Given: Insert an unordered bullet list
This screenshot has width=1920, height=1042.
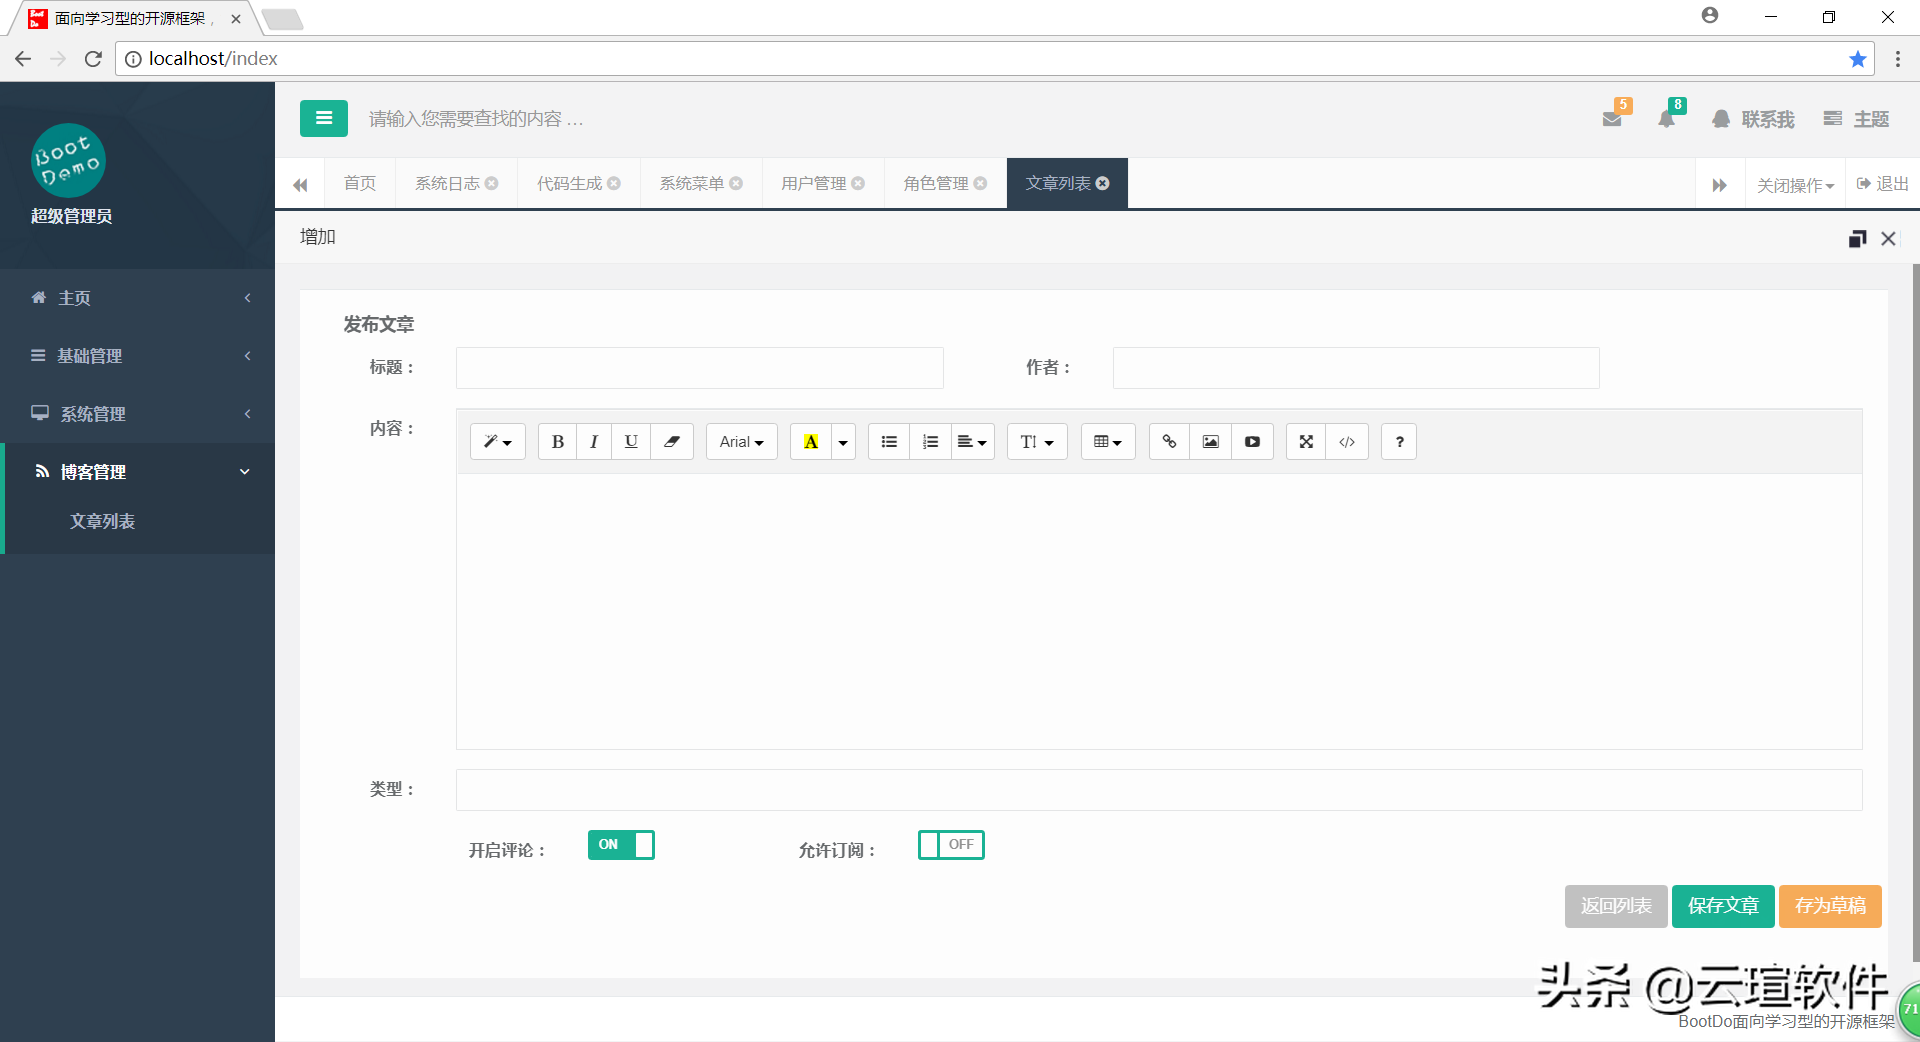Looking at the screenshot, I should (889, 442).
